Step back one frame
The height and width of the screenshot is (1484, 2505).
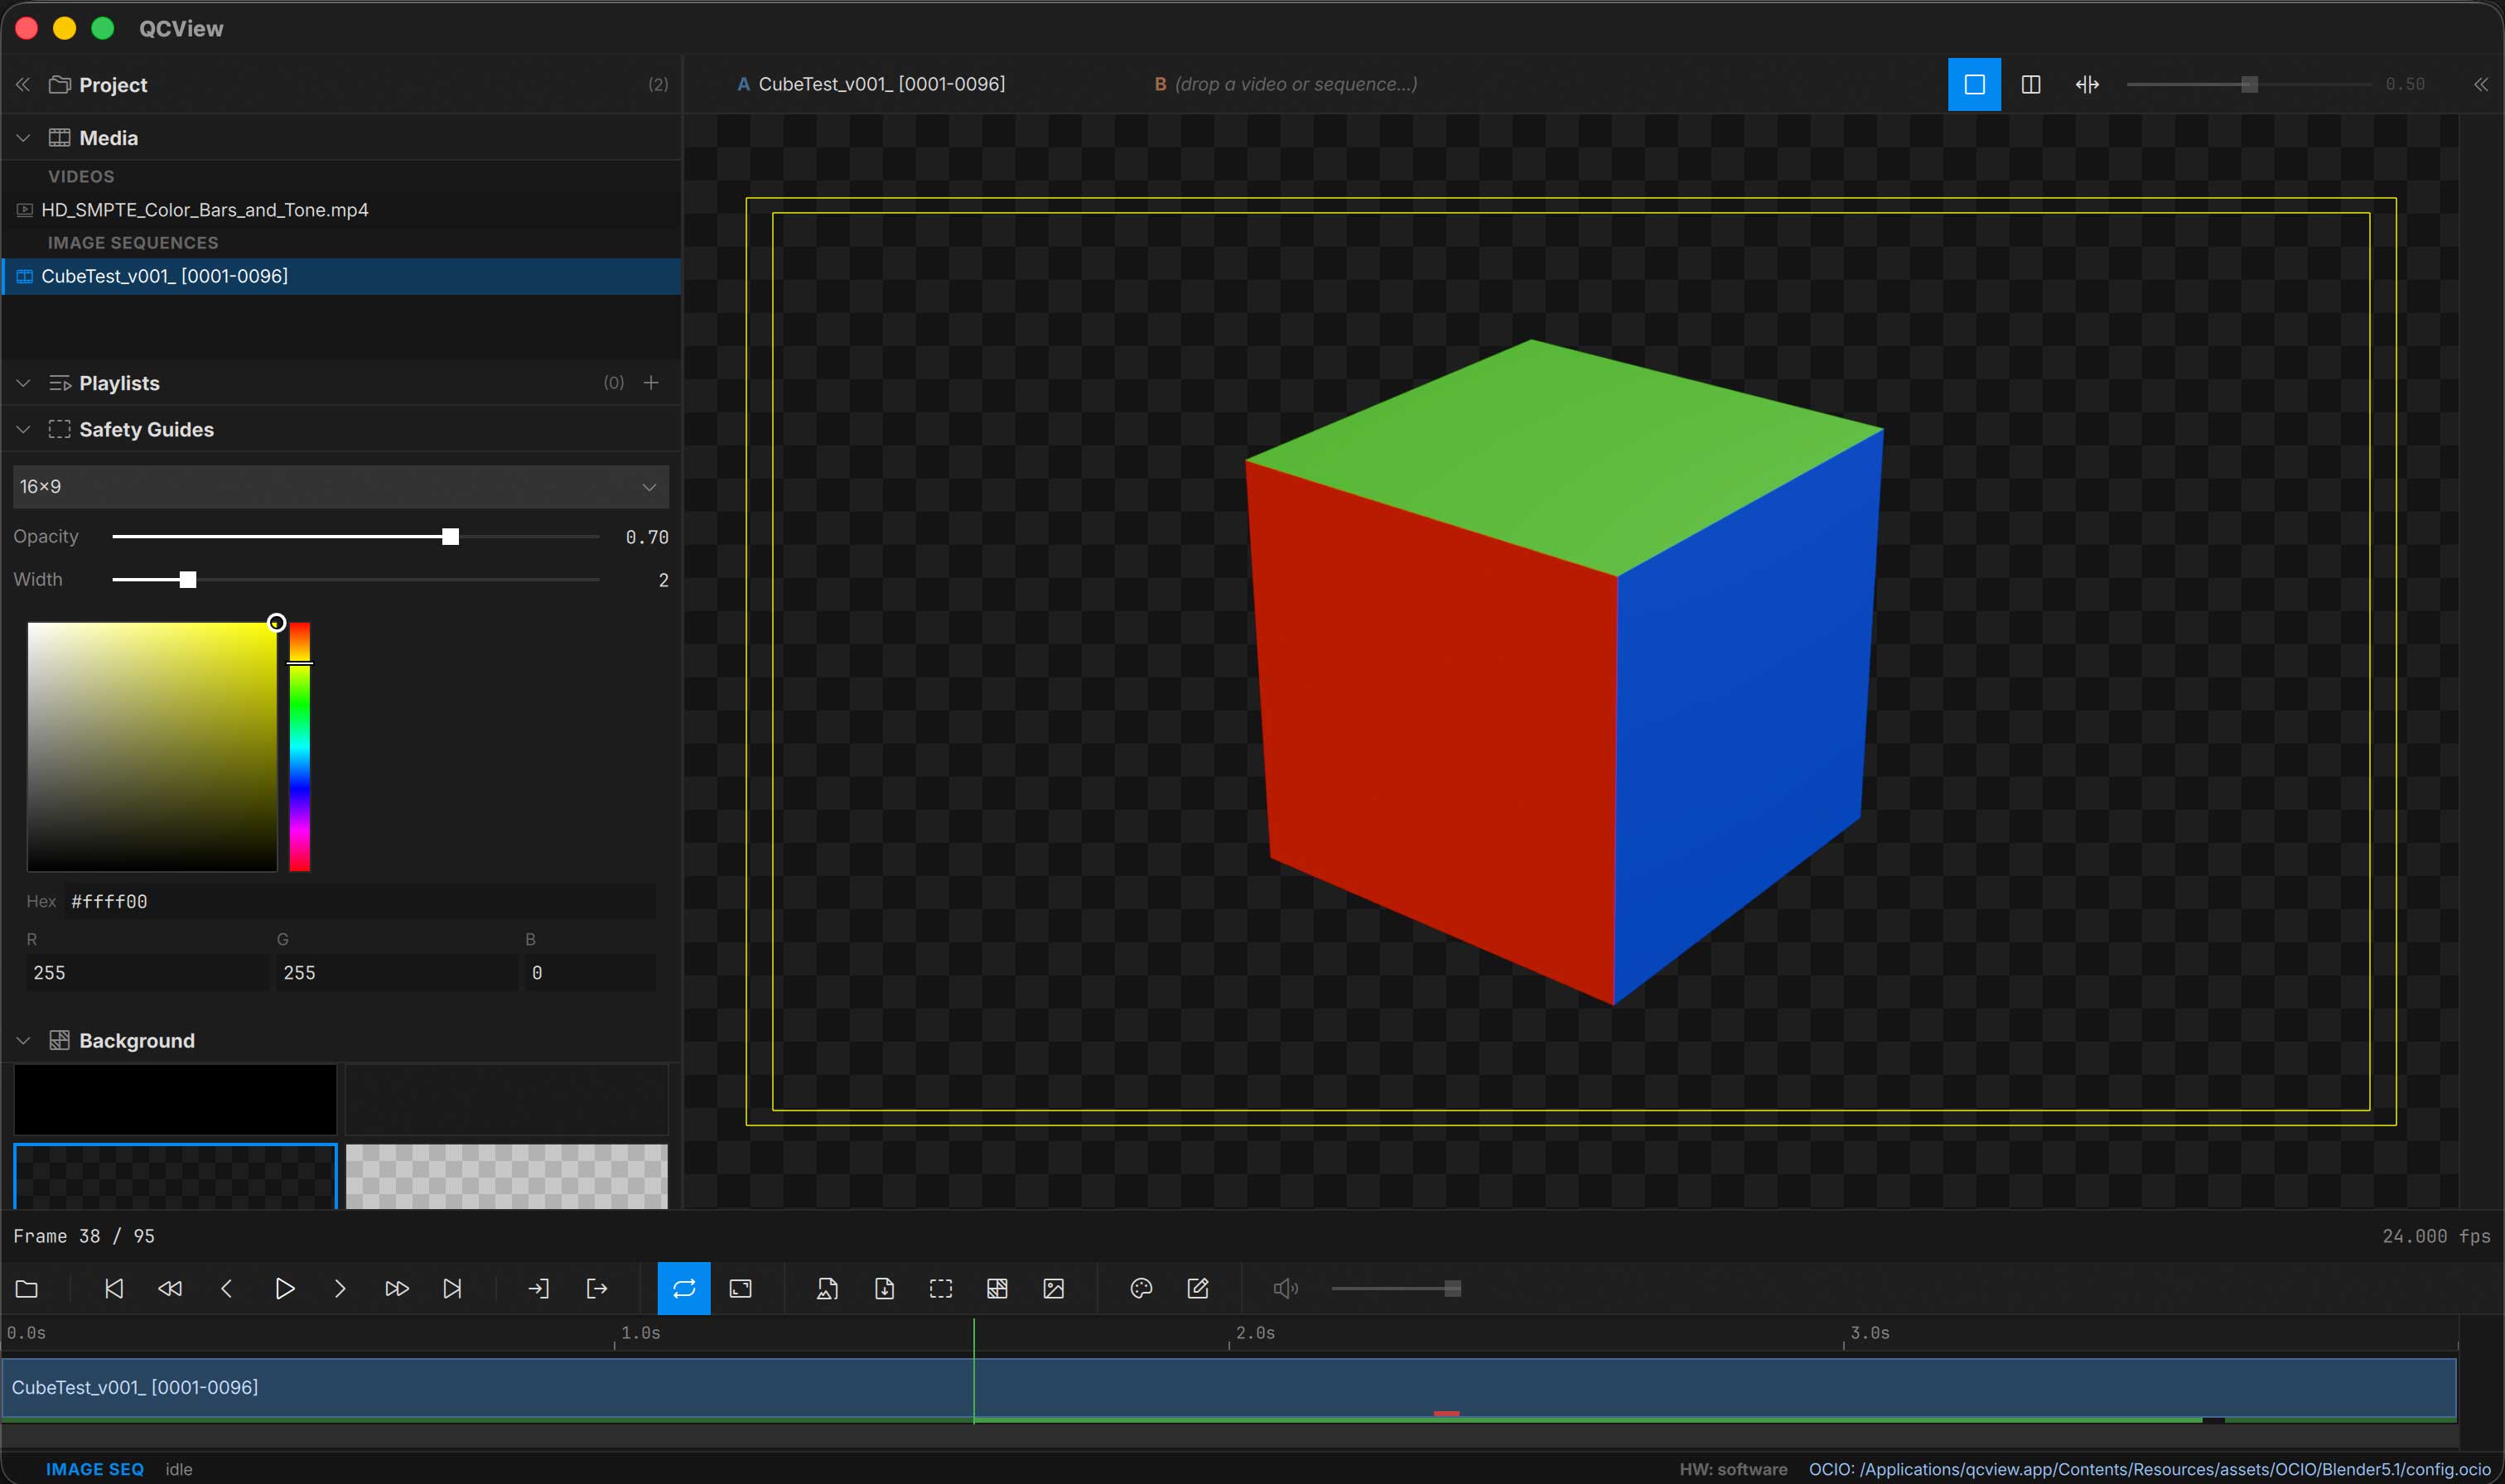pos(227,1288)
